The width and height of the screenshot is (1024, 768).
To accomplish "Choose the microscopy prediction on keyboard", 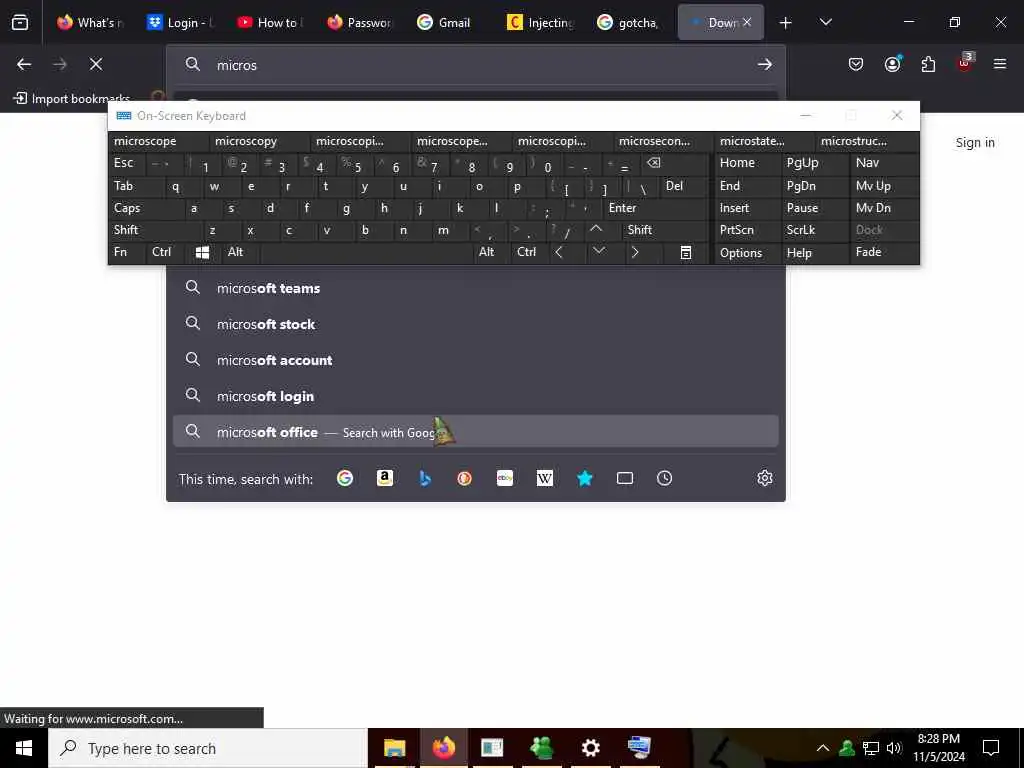I will coord(260,141).
